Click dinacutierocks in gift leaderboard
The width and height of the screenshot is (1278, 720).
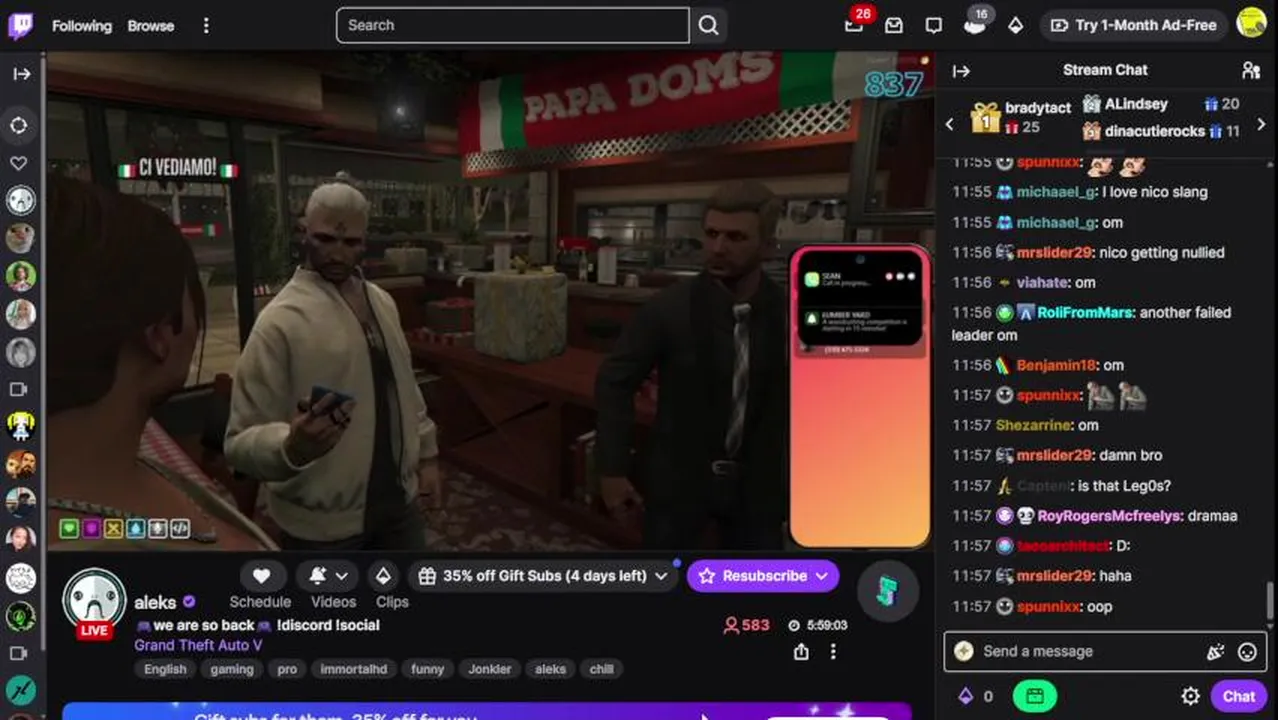[1155, 131]
